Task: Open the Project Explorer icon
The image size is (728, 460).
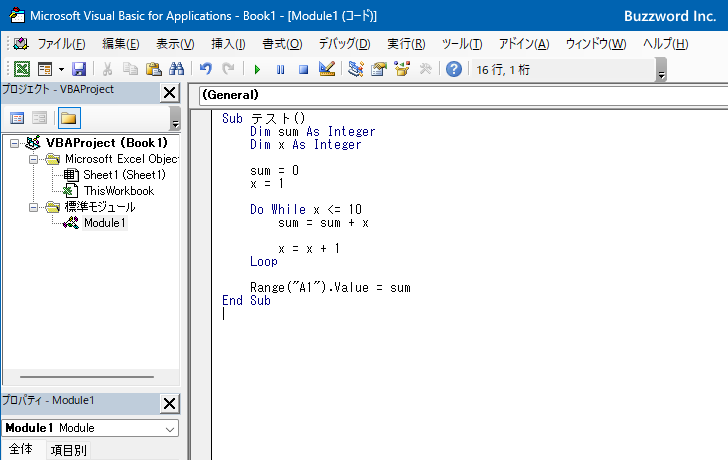Action: click(x=356, y=69)
